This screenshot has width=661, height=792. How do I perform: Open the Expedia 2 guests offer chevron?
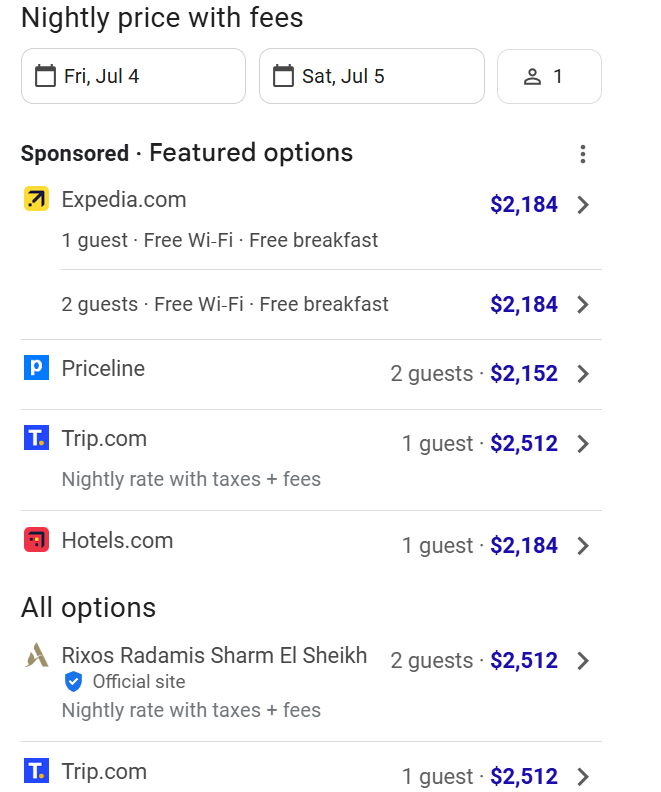point(584,305)
